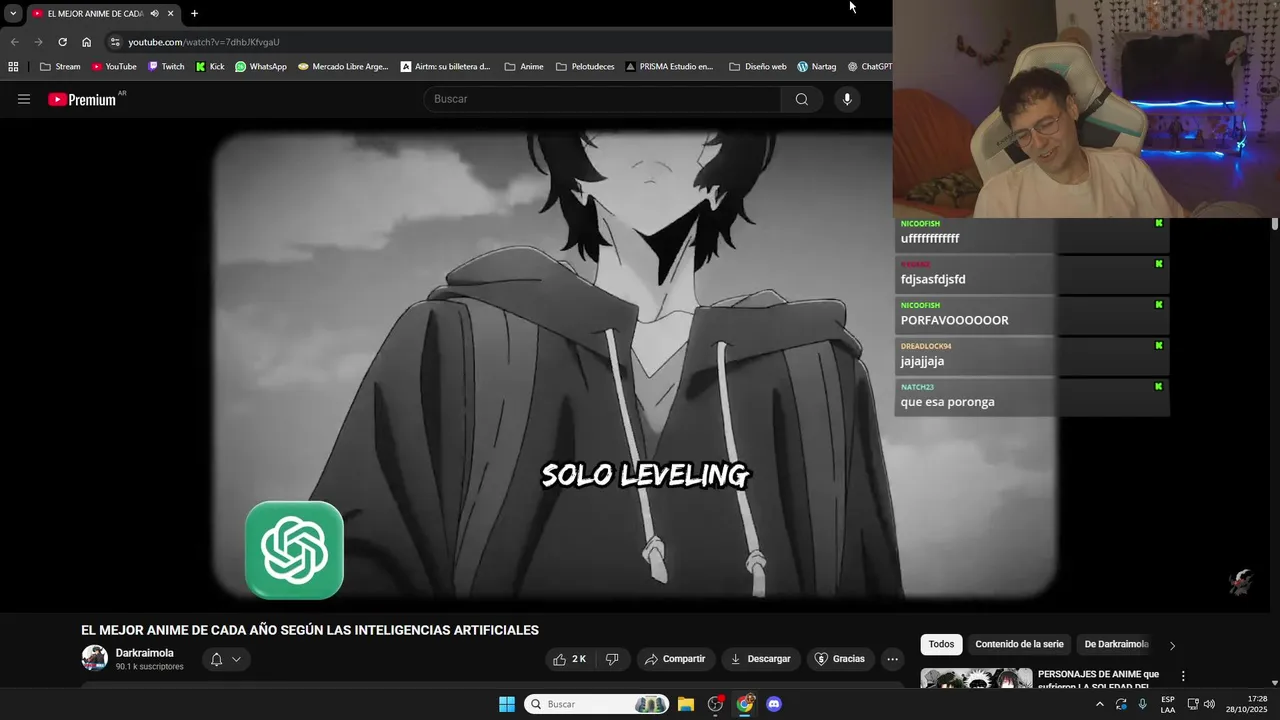Expand notification options chevron beside bell
This screenshot has width=1280, height=720.
pos(237,659)
